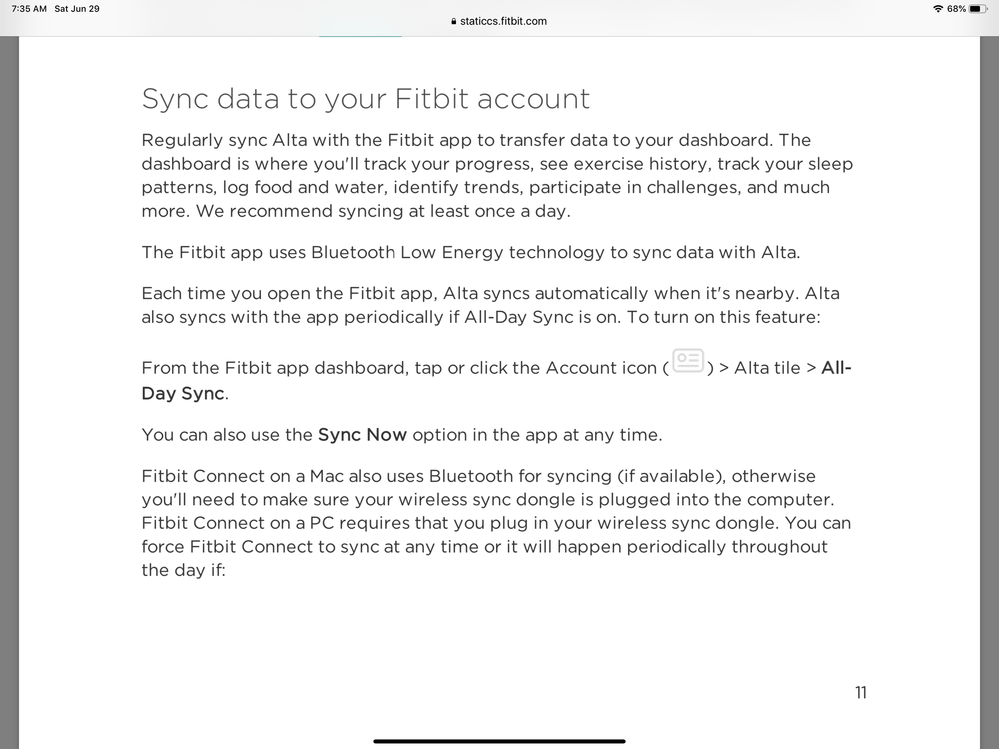Tap the paragraph starting Fitbit Connect on a Mac
This screenshot has height=749, width=999.
click(x=496, y=523)
